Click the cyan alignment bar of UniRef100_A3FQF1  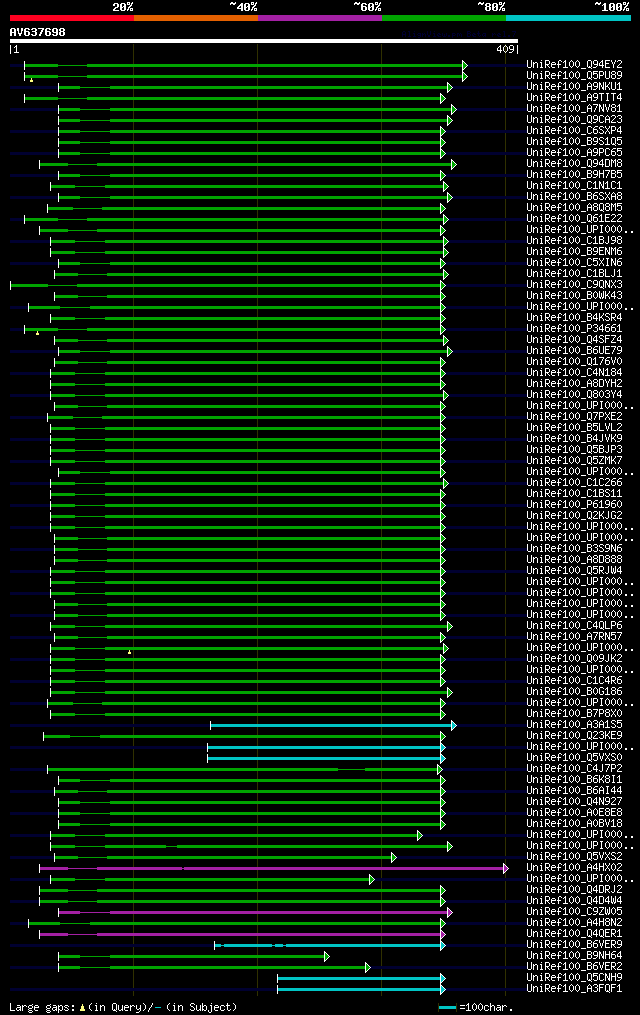pyautogui.click(x=360, y=990)
